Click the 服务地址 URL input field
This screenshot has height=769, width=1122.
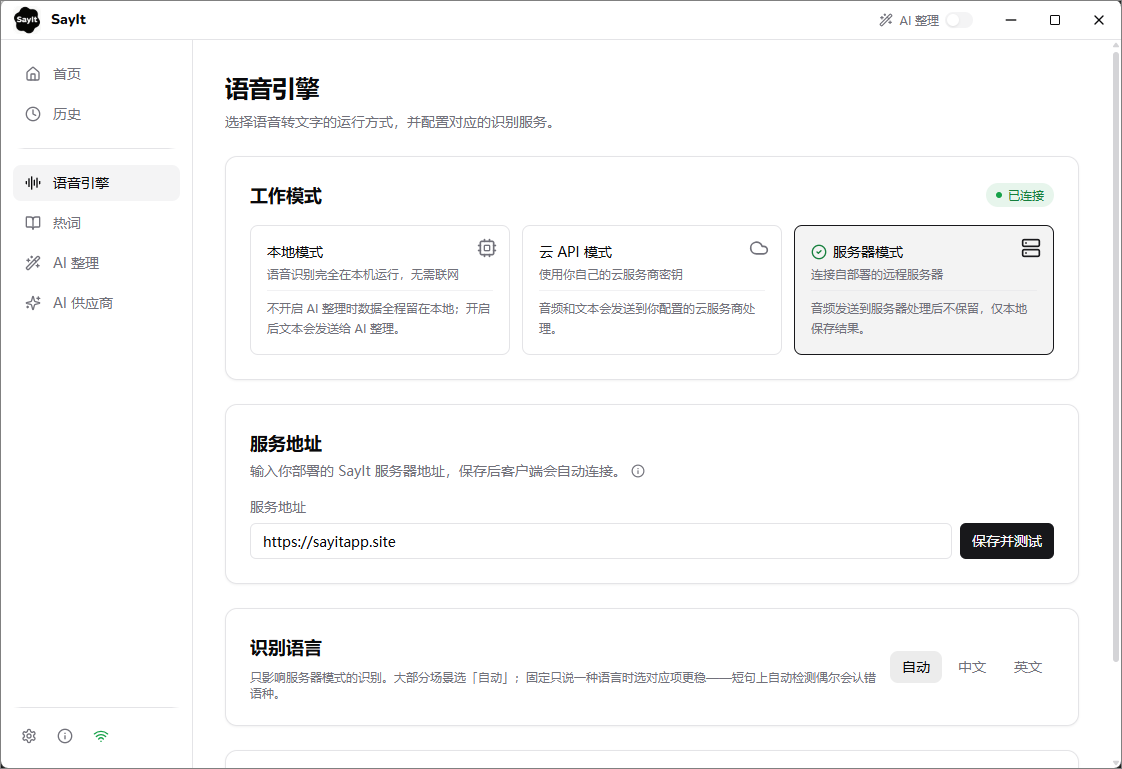[x=600, y=541]
